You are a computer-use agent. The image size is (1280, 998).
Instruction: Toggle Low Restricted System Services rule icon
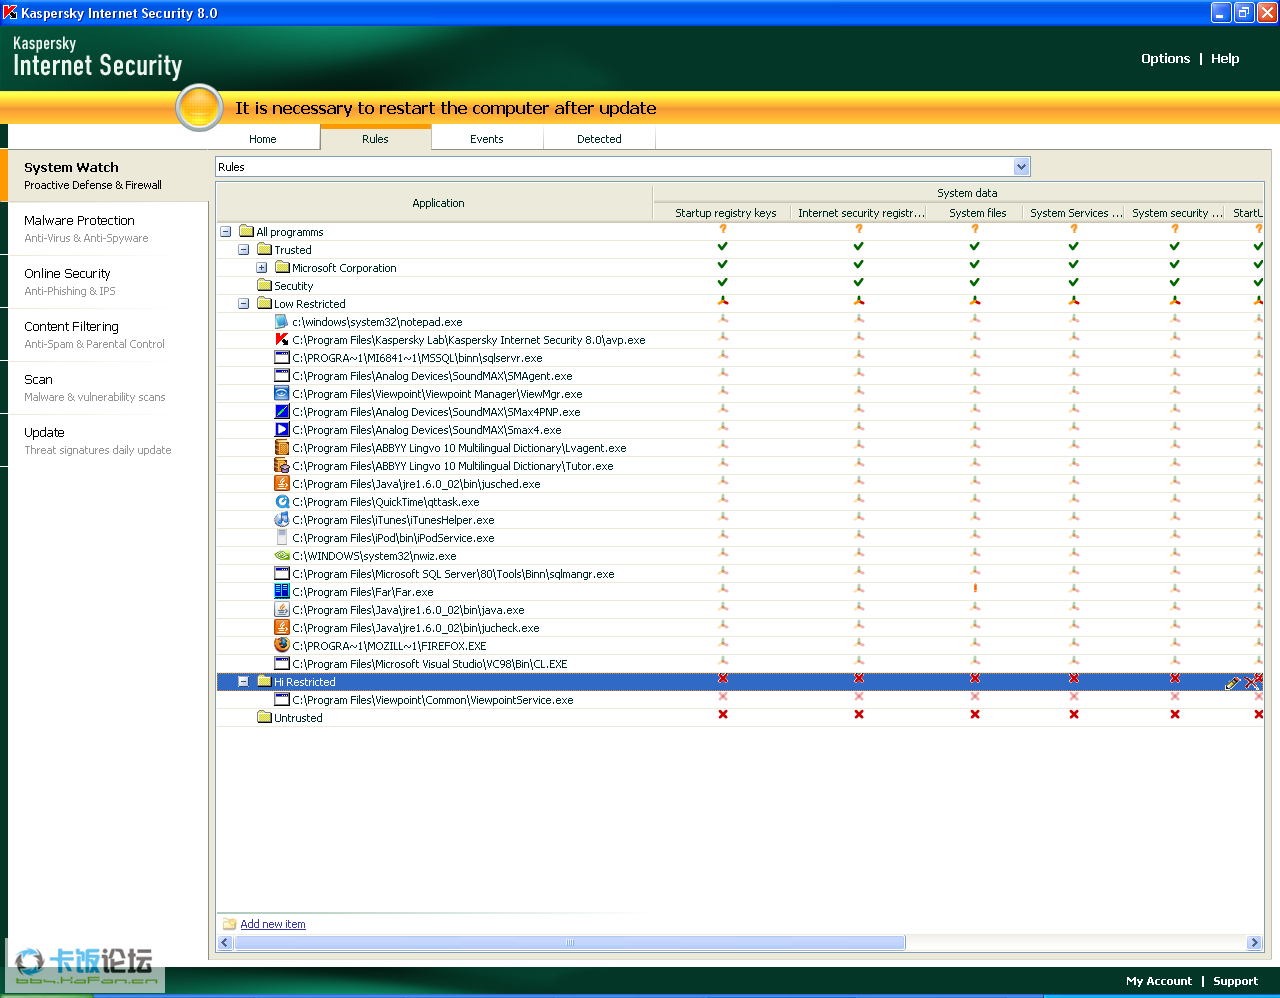(x=1074, y=300)
